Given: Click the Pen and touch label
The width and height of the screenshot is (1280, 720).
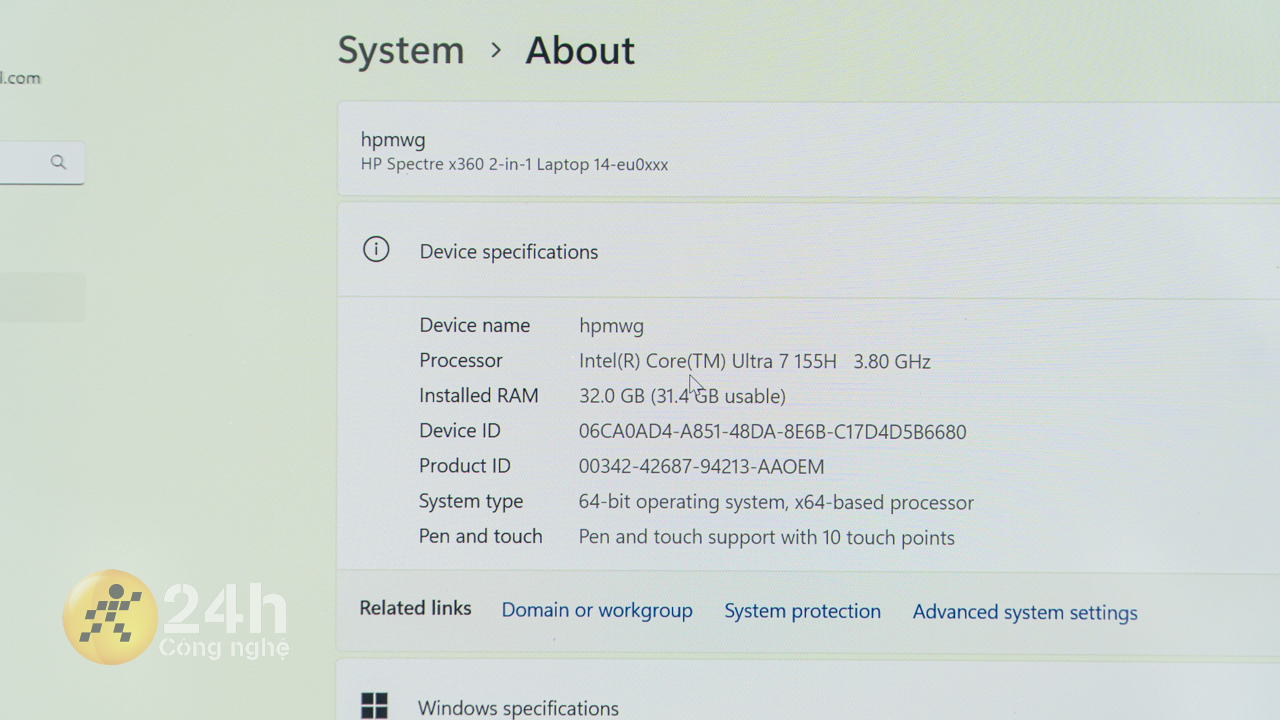Looking at the screenshot, I should coord(481,536).
